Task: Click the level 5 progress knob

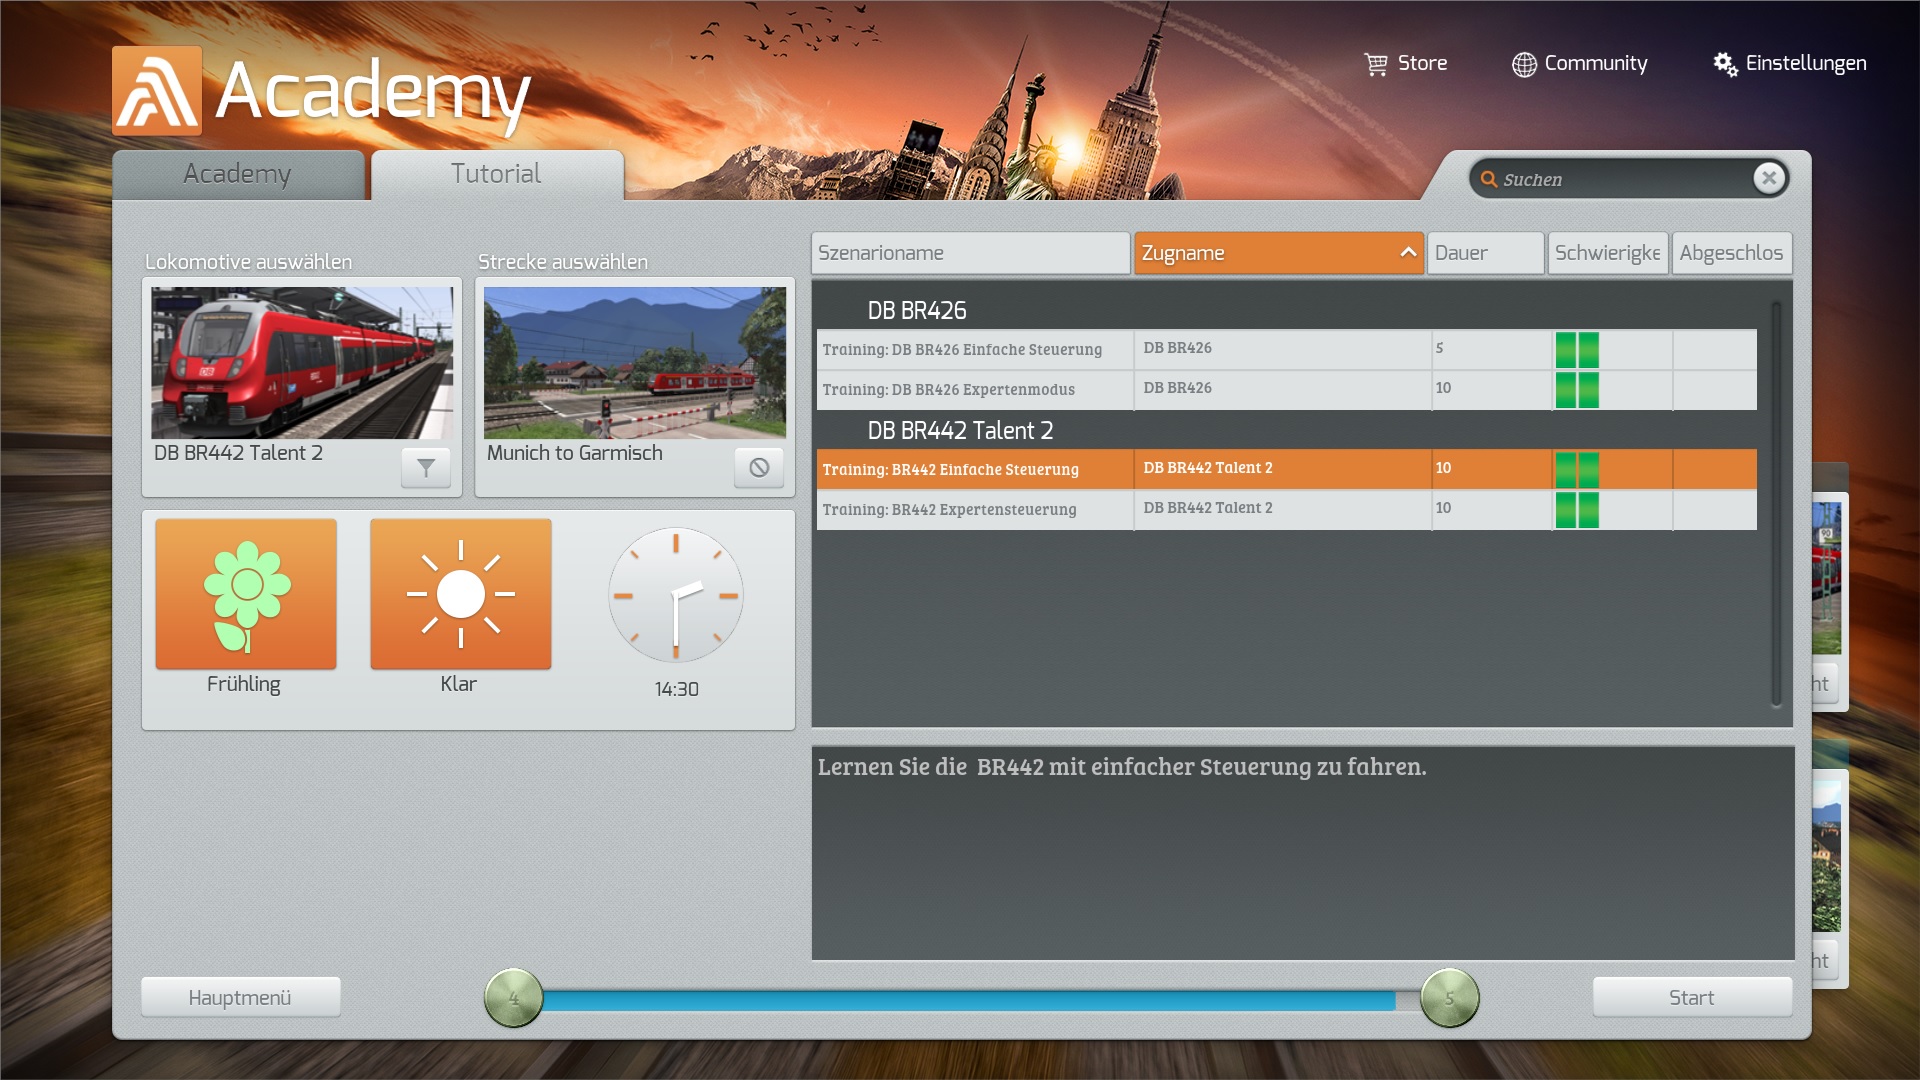Action: [x=1450, y=998]
